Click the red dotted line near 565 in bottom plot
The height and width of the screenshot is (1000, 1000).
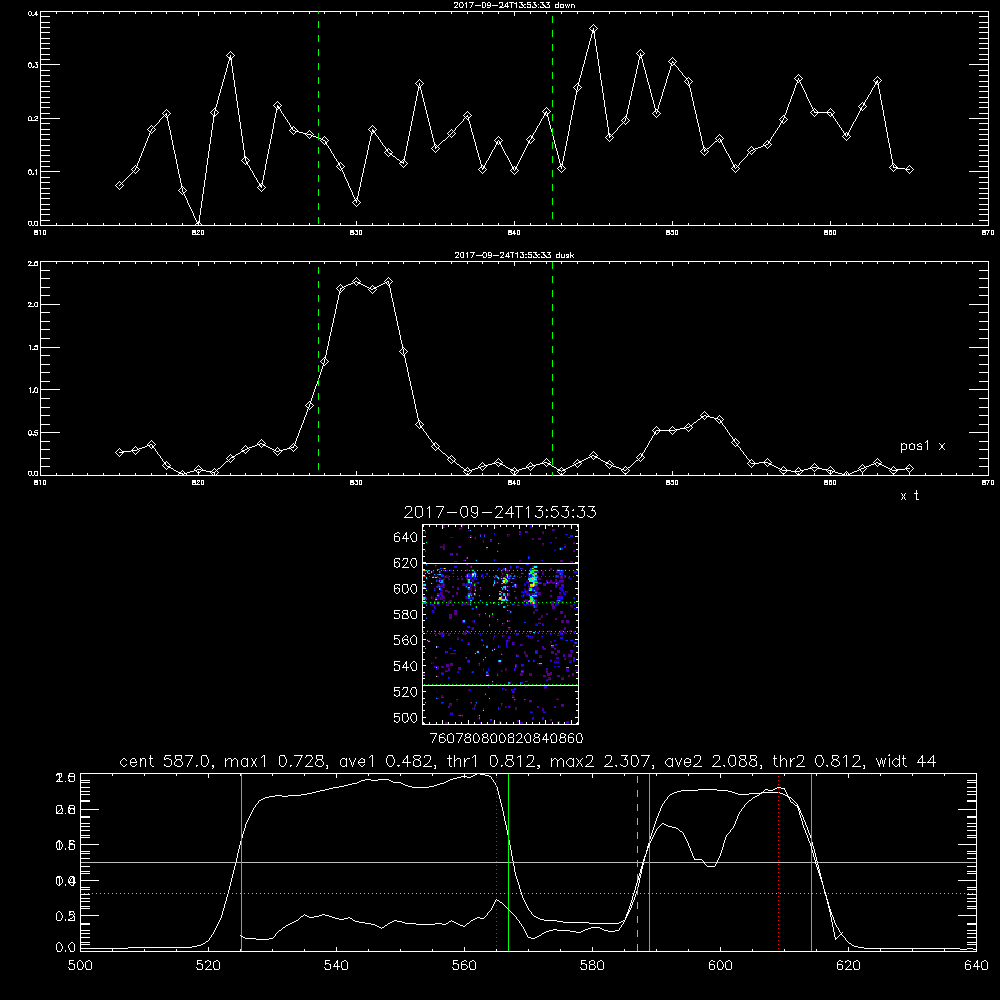click(x=497, y=862)
